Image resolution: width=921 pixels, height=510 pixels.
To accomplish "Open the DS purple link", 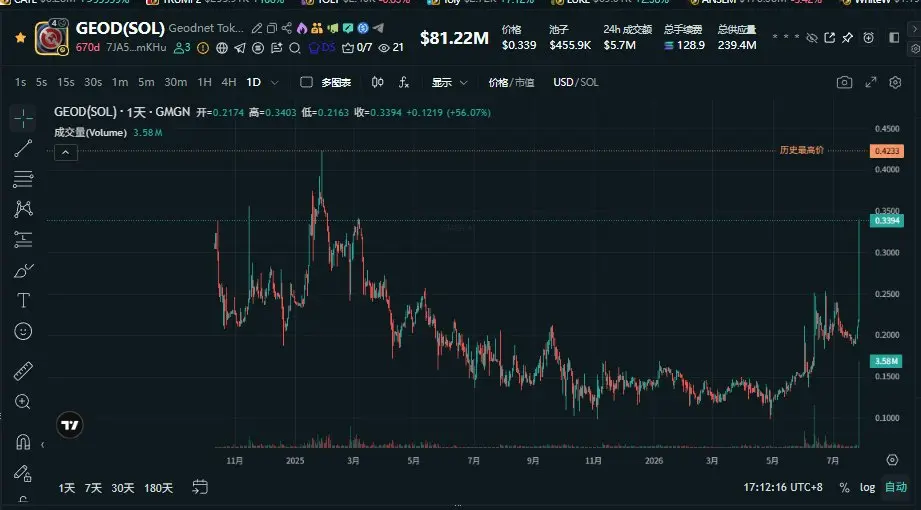I will pos(322,48).
